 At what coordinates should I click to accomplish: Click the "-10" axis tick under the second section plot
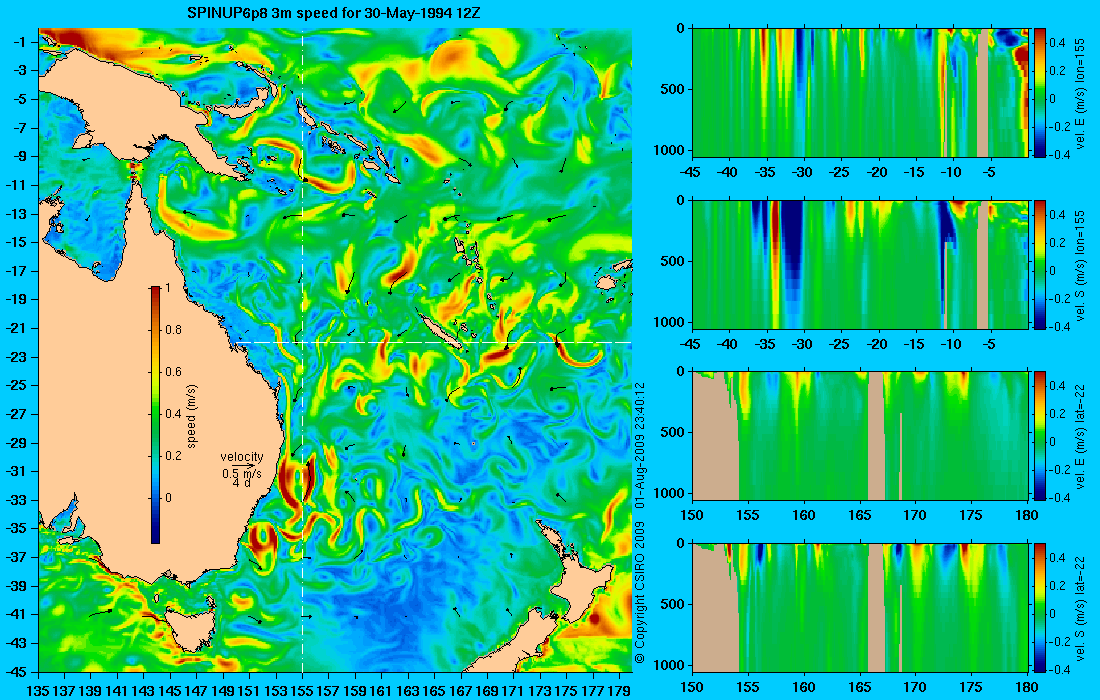pos(951,344)
